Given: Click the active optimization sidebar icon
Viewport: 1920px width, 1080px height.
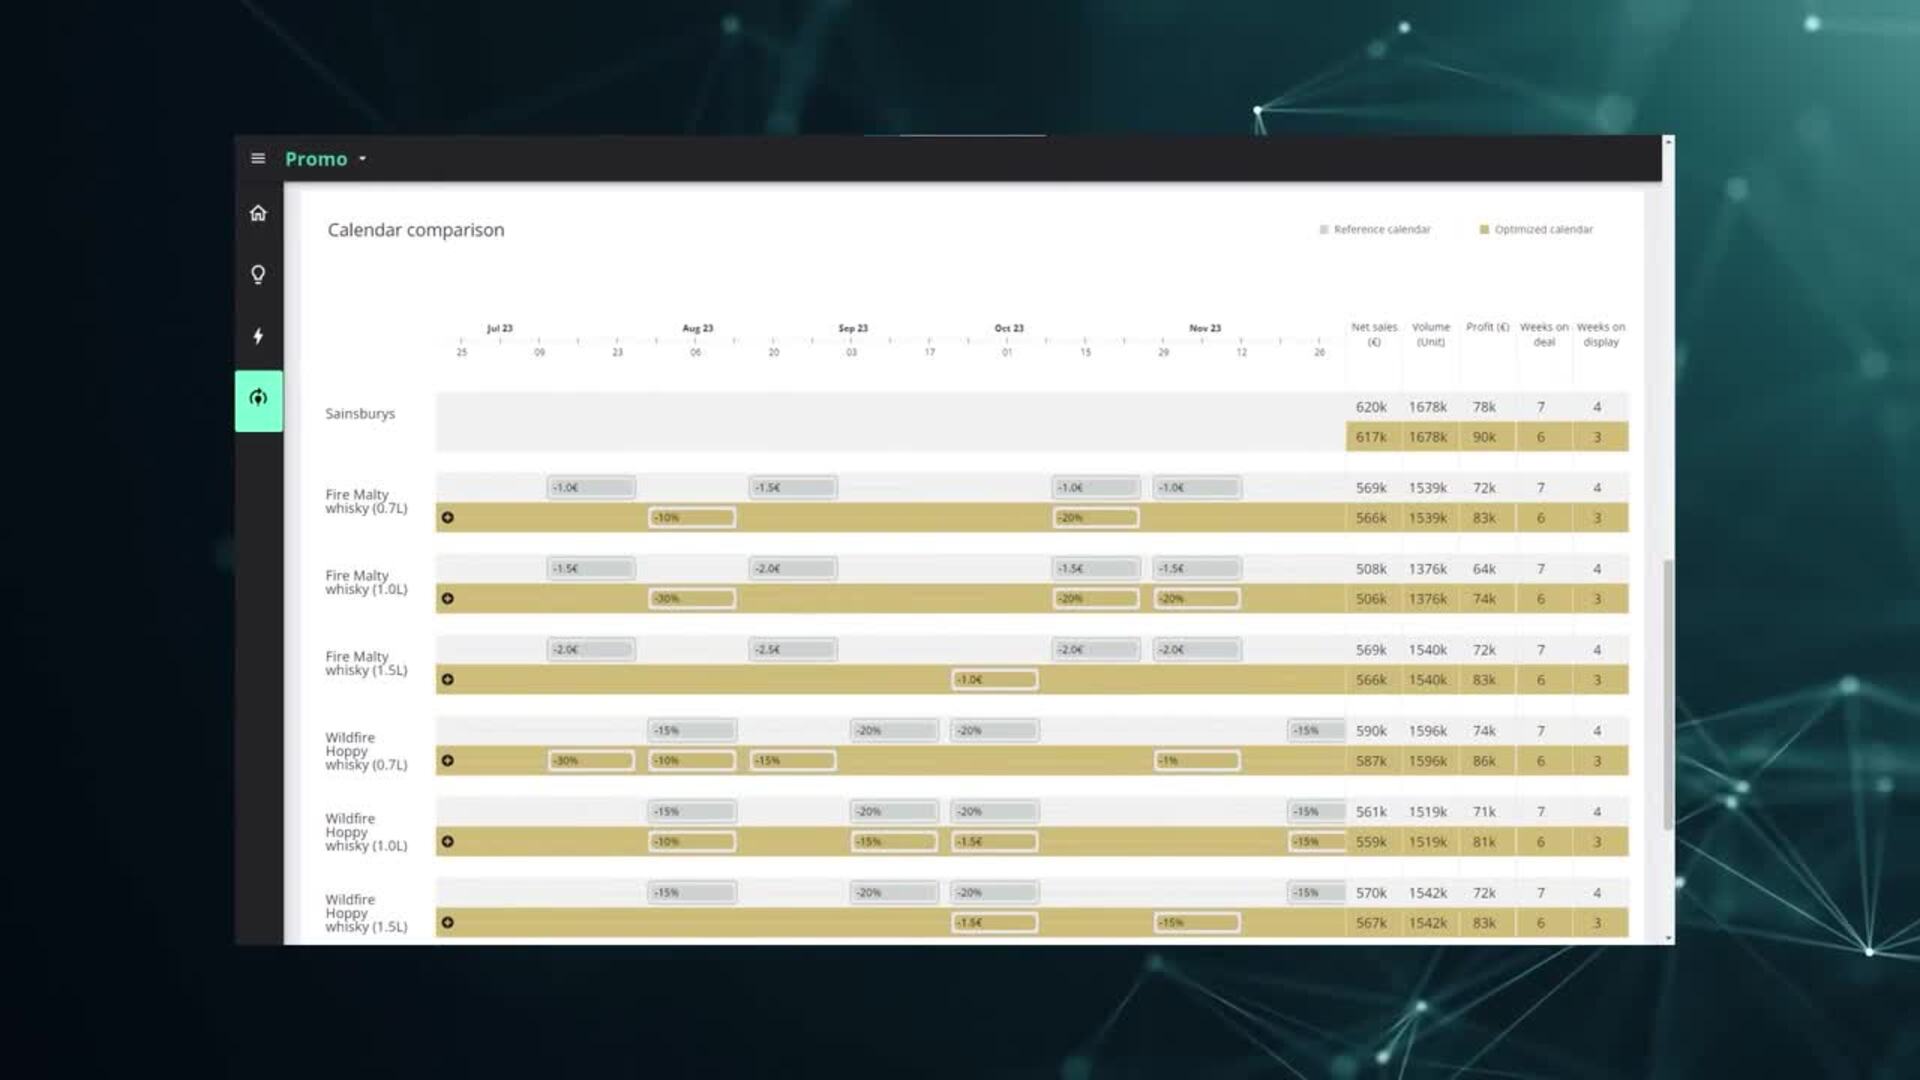Looking at the screenshot, I should pyautogui.click(x=258, y=399).
